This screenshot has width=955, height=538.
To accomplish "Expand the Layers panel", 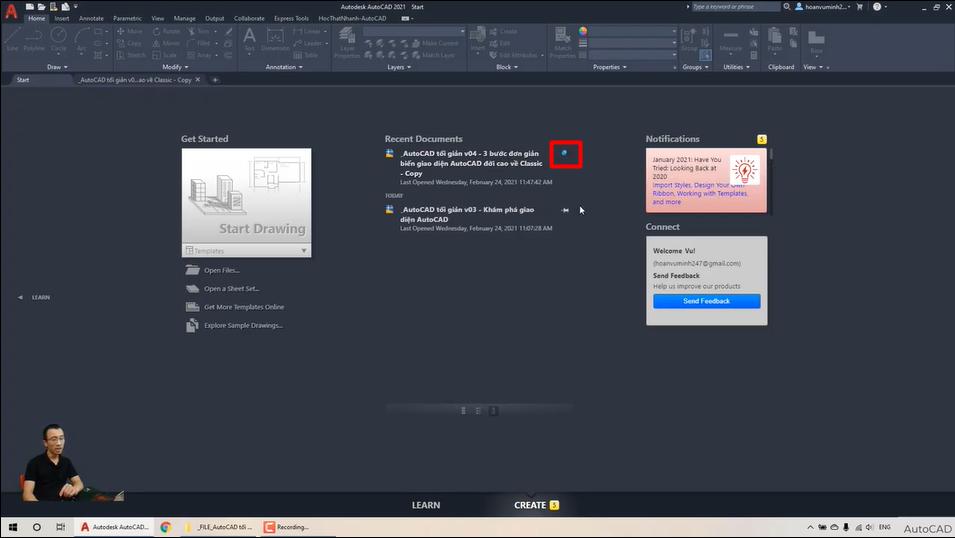I will pyautogui.click(x=399, y=67).
